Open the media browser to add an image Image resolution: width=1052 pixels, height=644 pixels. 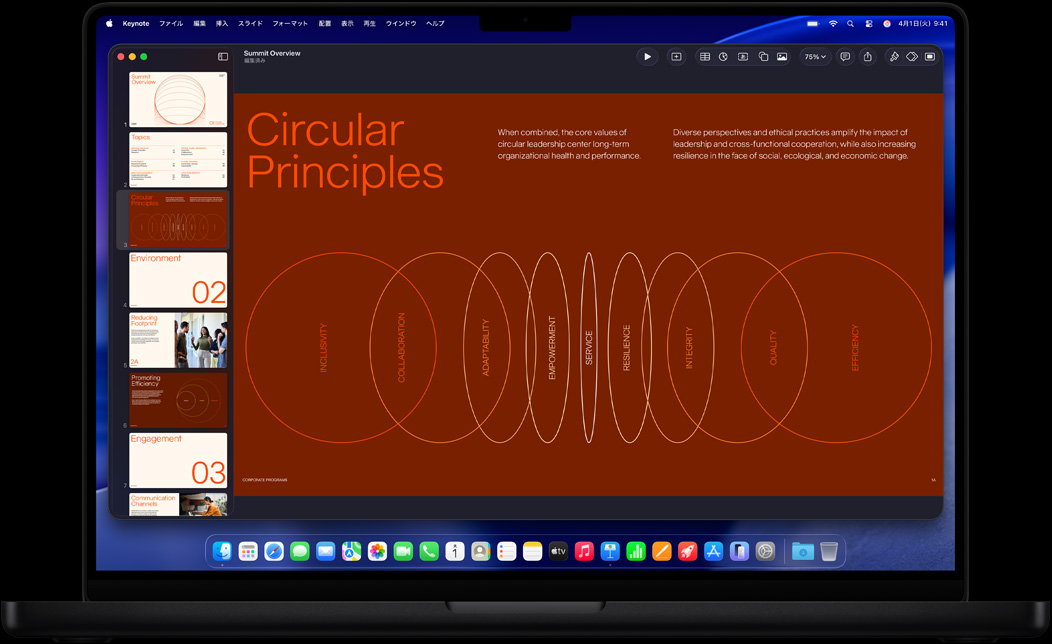coord(780,56)
